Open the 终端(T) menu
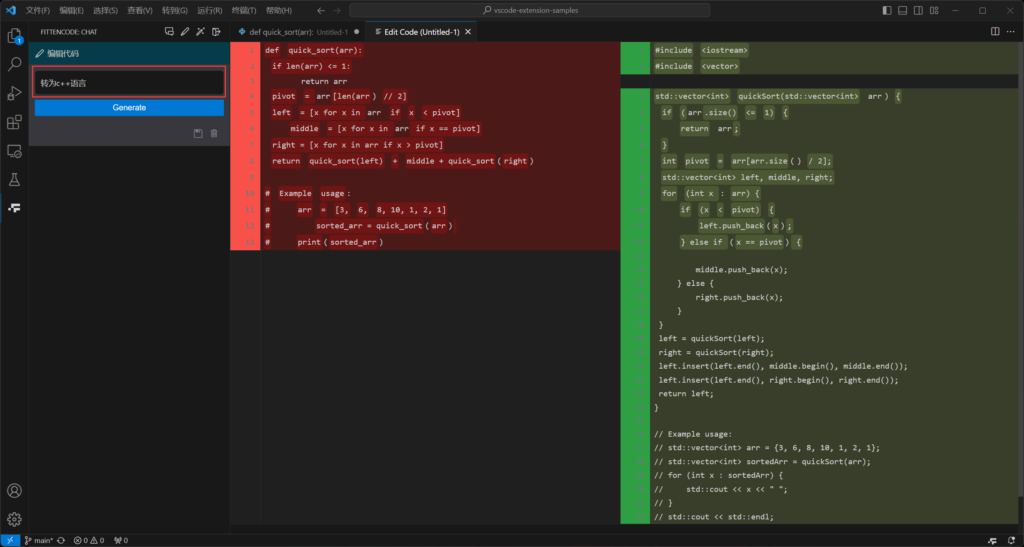The width and height of the screenshot is (1024, 547). point(243,10)
